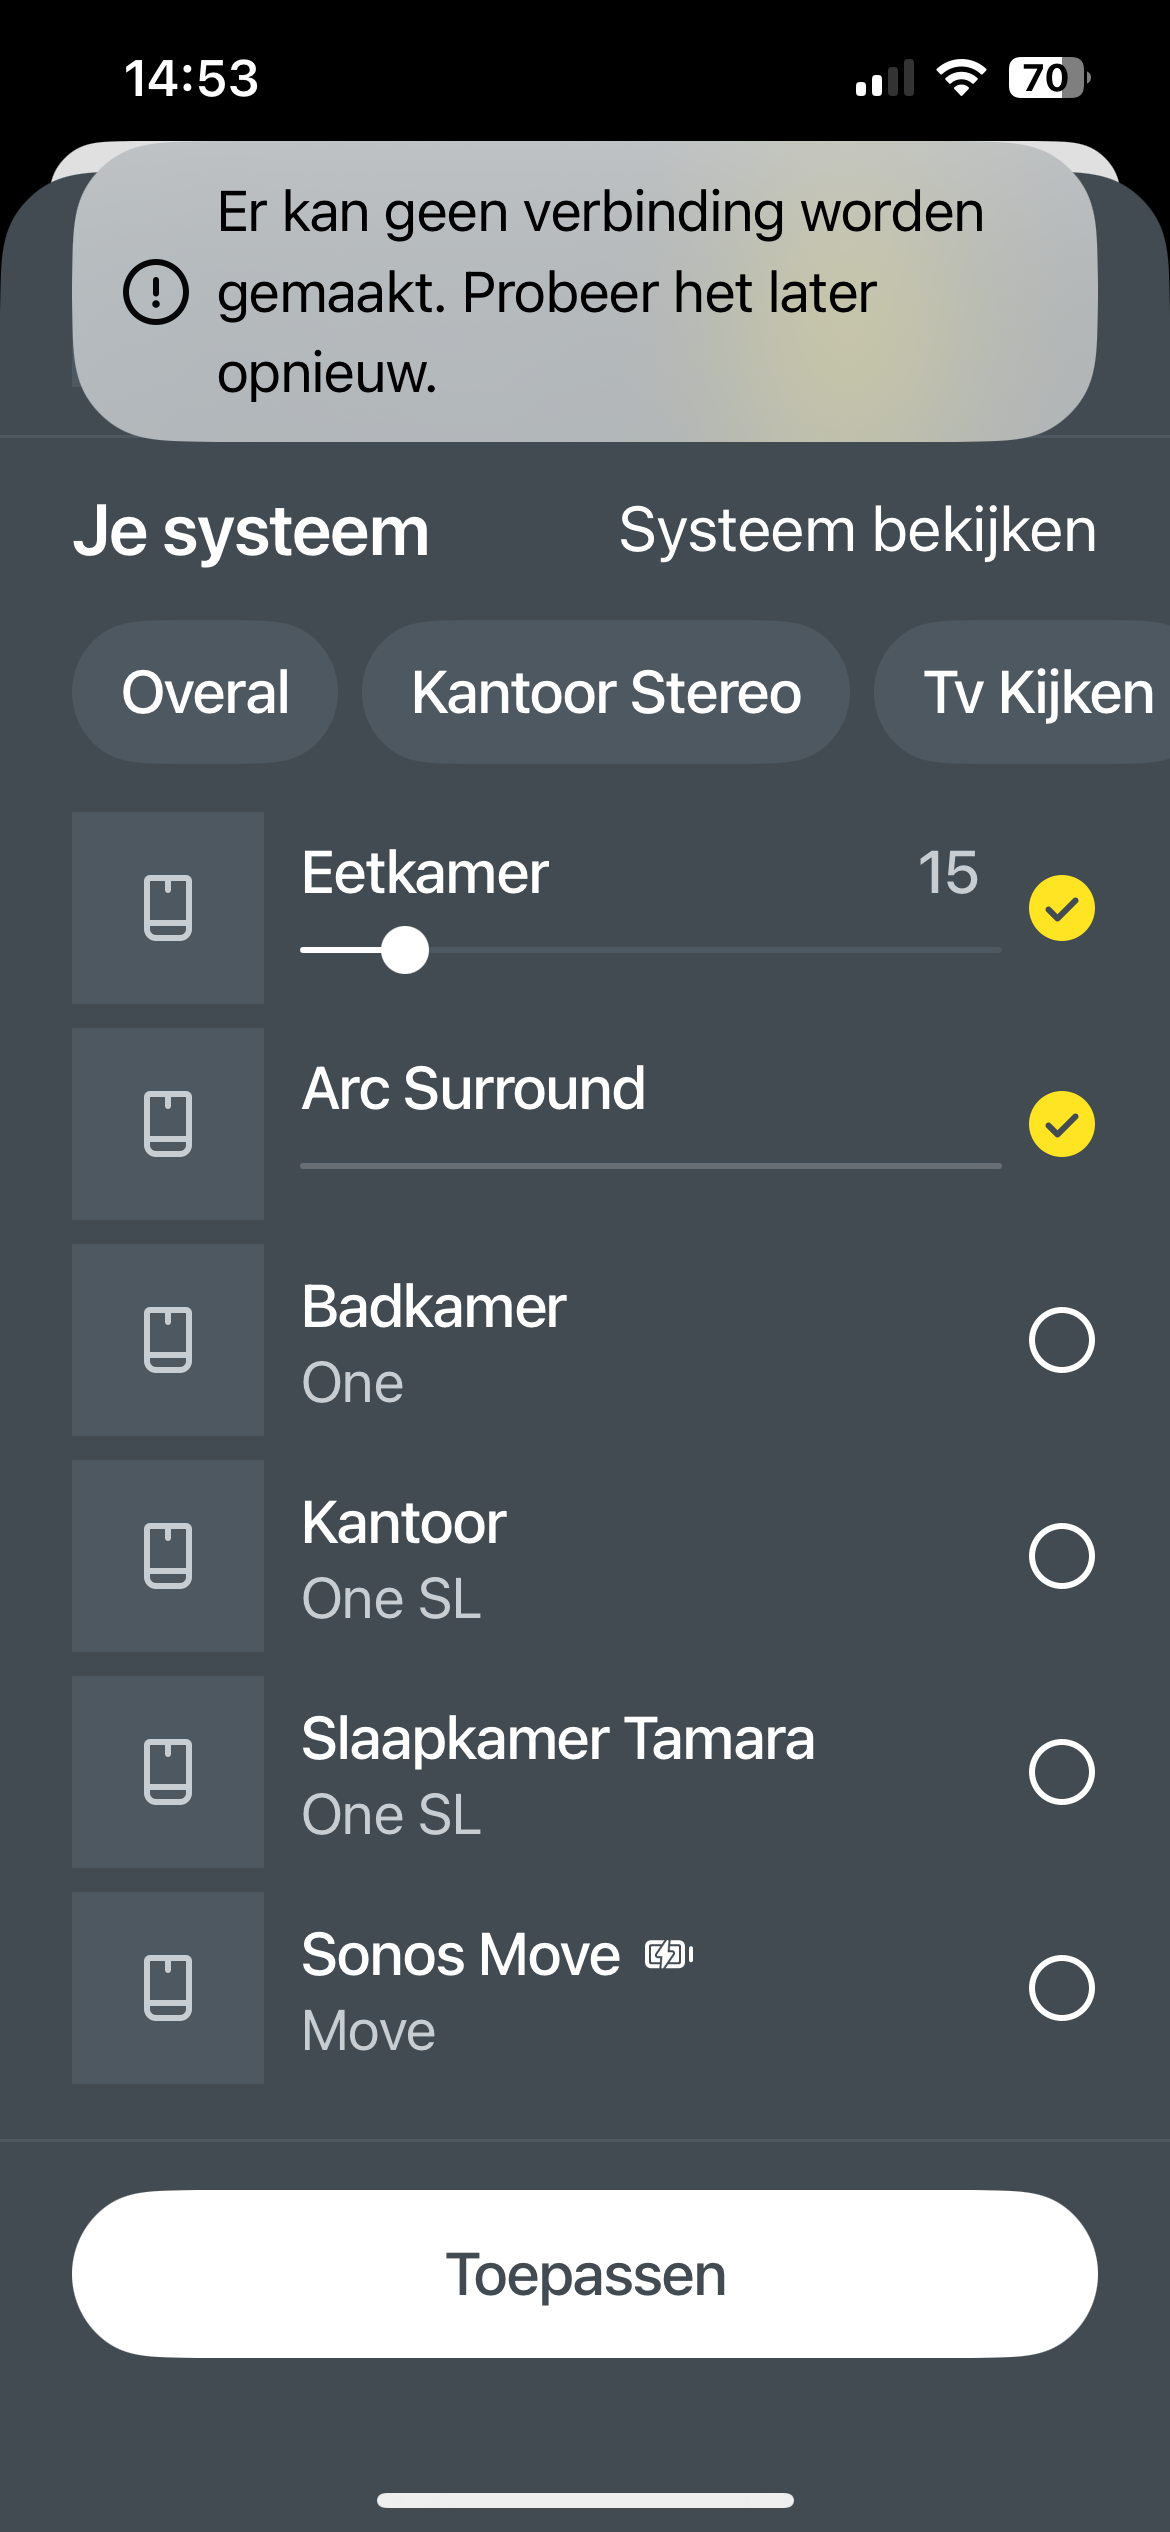Tap the Toepassen button

(585, 2274)
